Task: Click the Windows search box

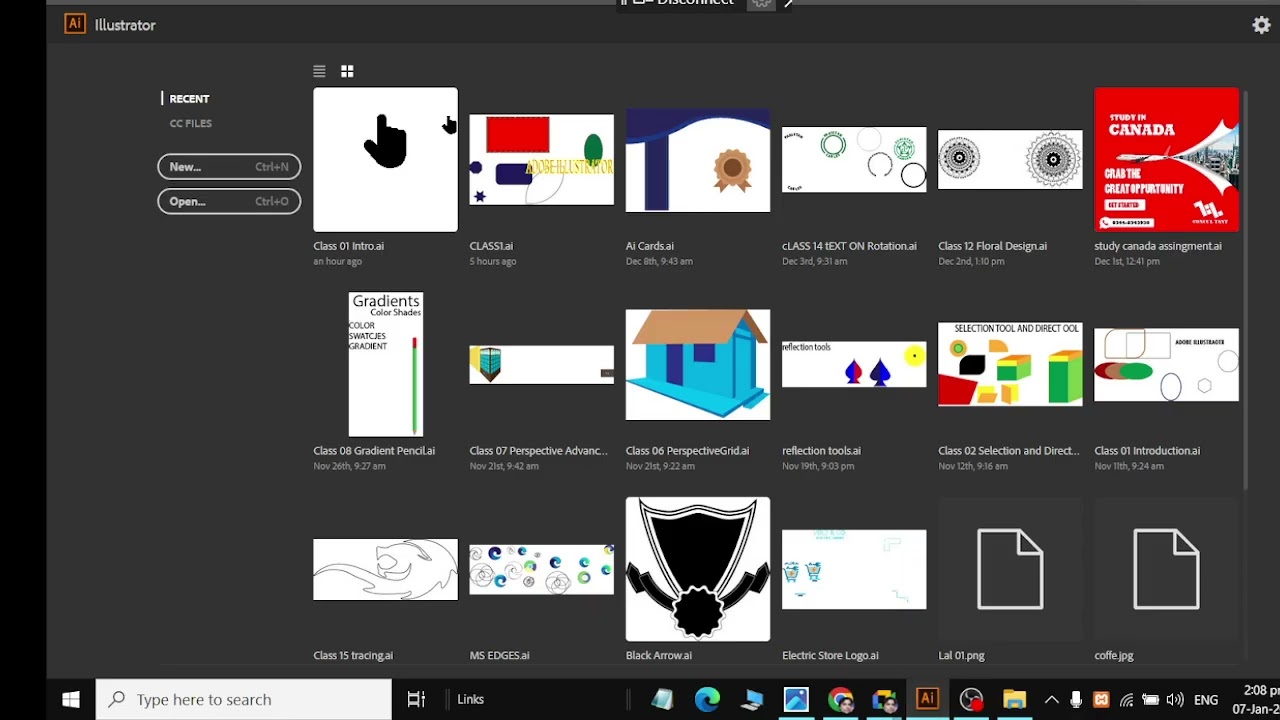Action: (x=243, y=700)
